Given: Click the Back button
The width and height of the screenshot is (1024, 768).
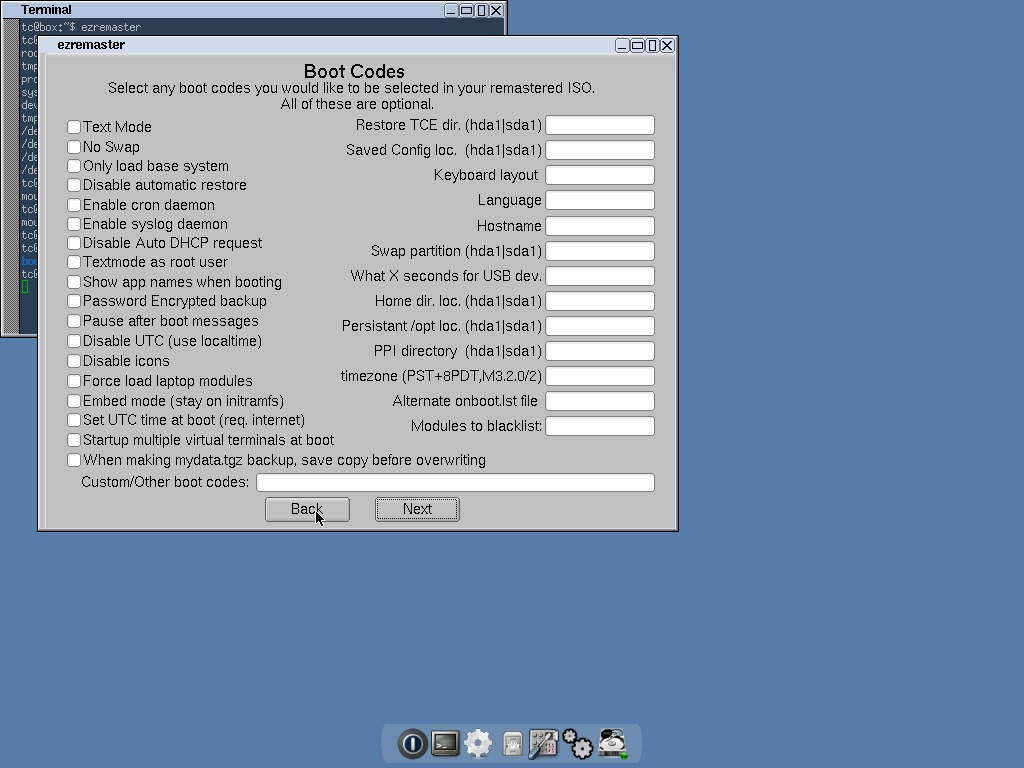Looking at the screenshot, I should point(307,509).
